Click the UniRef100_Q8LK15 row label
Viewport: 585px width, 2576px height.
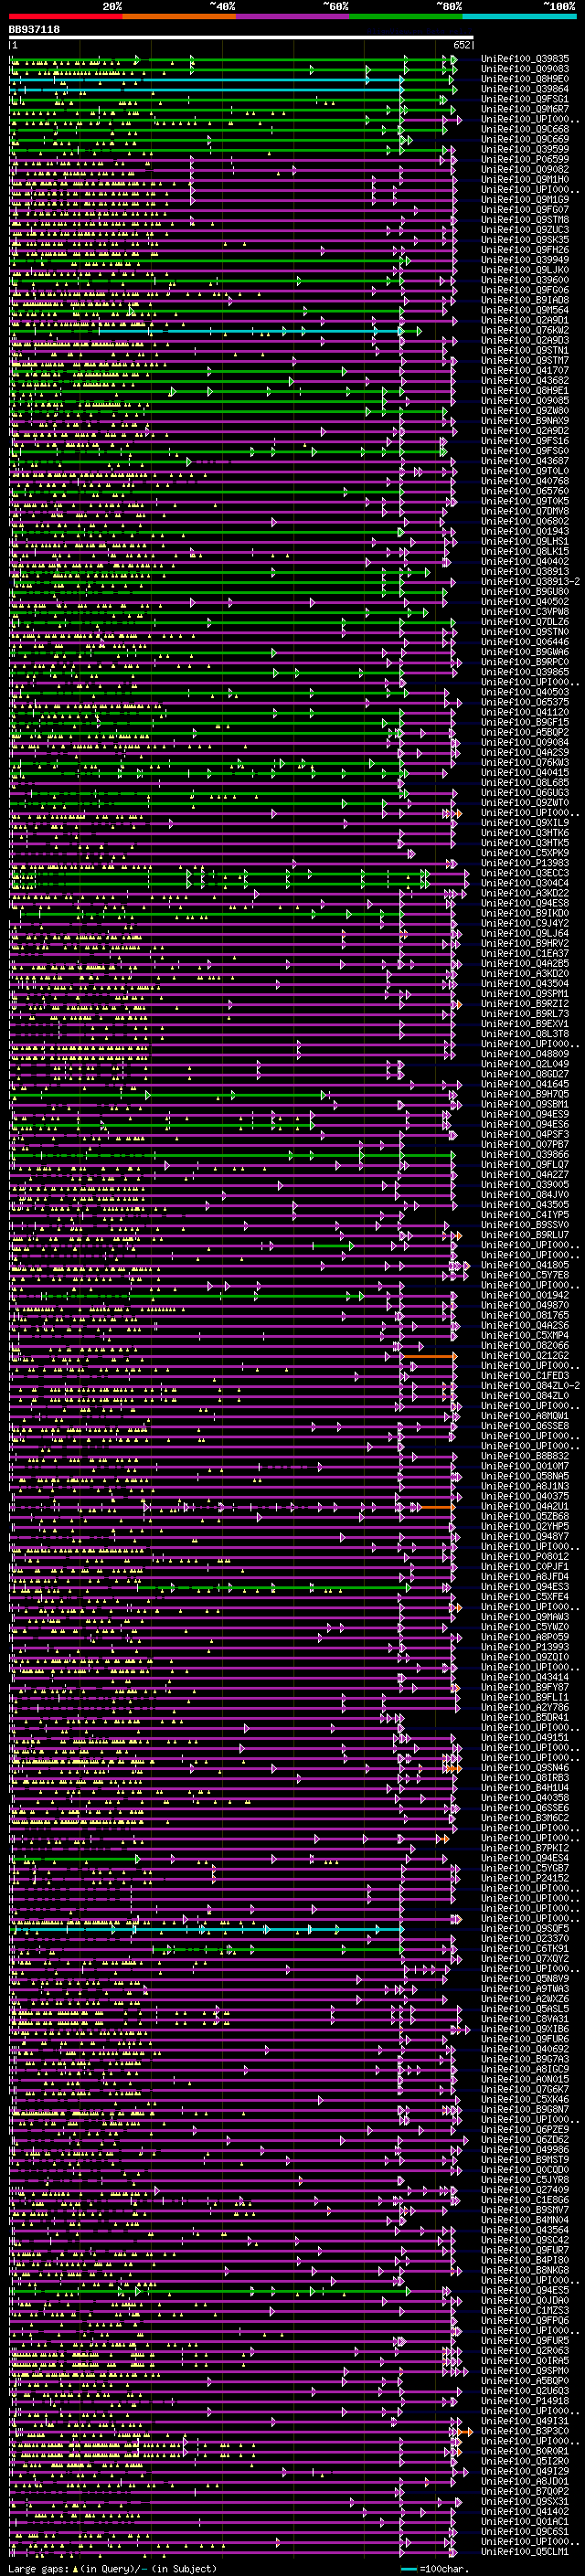tap(525, 551)
